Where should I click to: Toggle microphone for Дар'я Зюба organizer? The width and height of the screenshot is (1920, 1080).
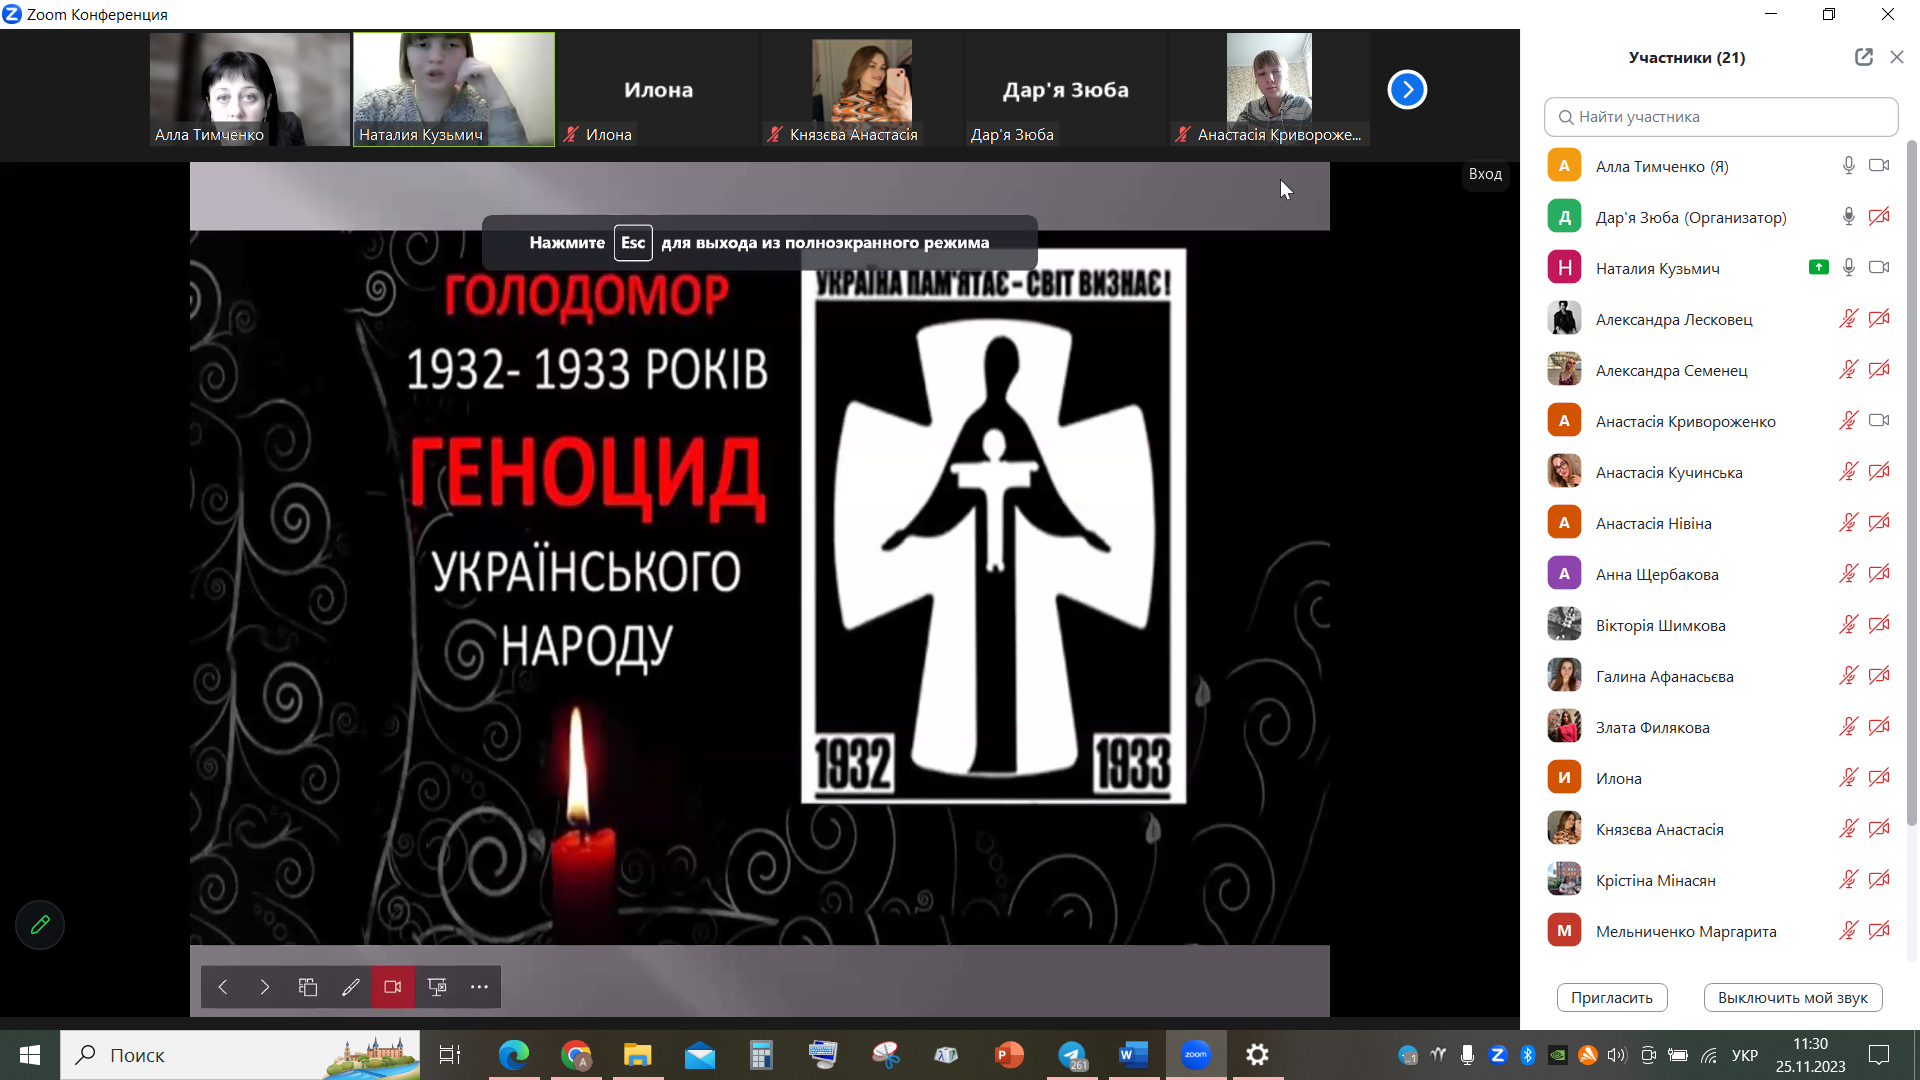[1849, 217]
